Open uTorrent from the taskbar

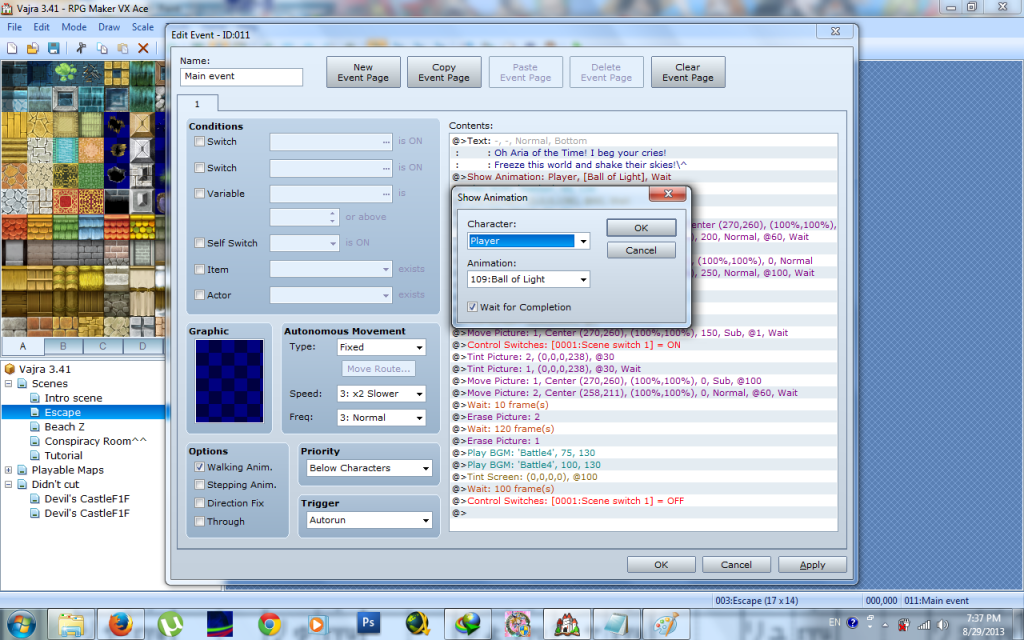click(170, 624)
